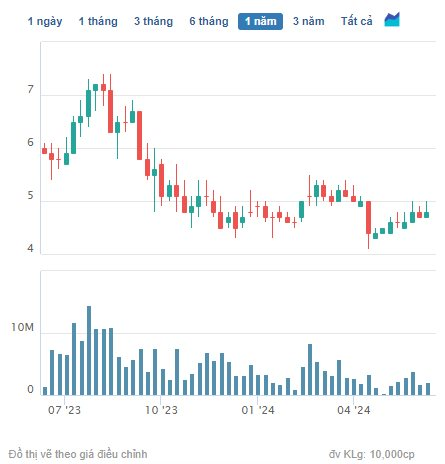
Task: Select the 6 tháng range tab
Action: [209, 21]
